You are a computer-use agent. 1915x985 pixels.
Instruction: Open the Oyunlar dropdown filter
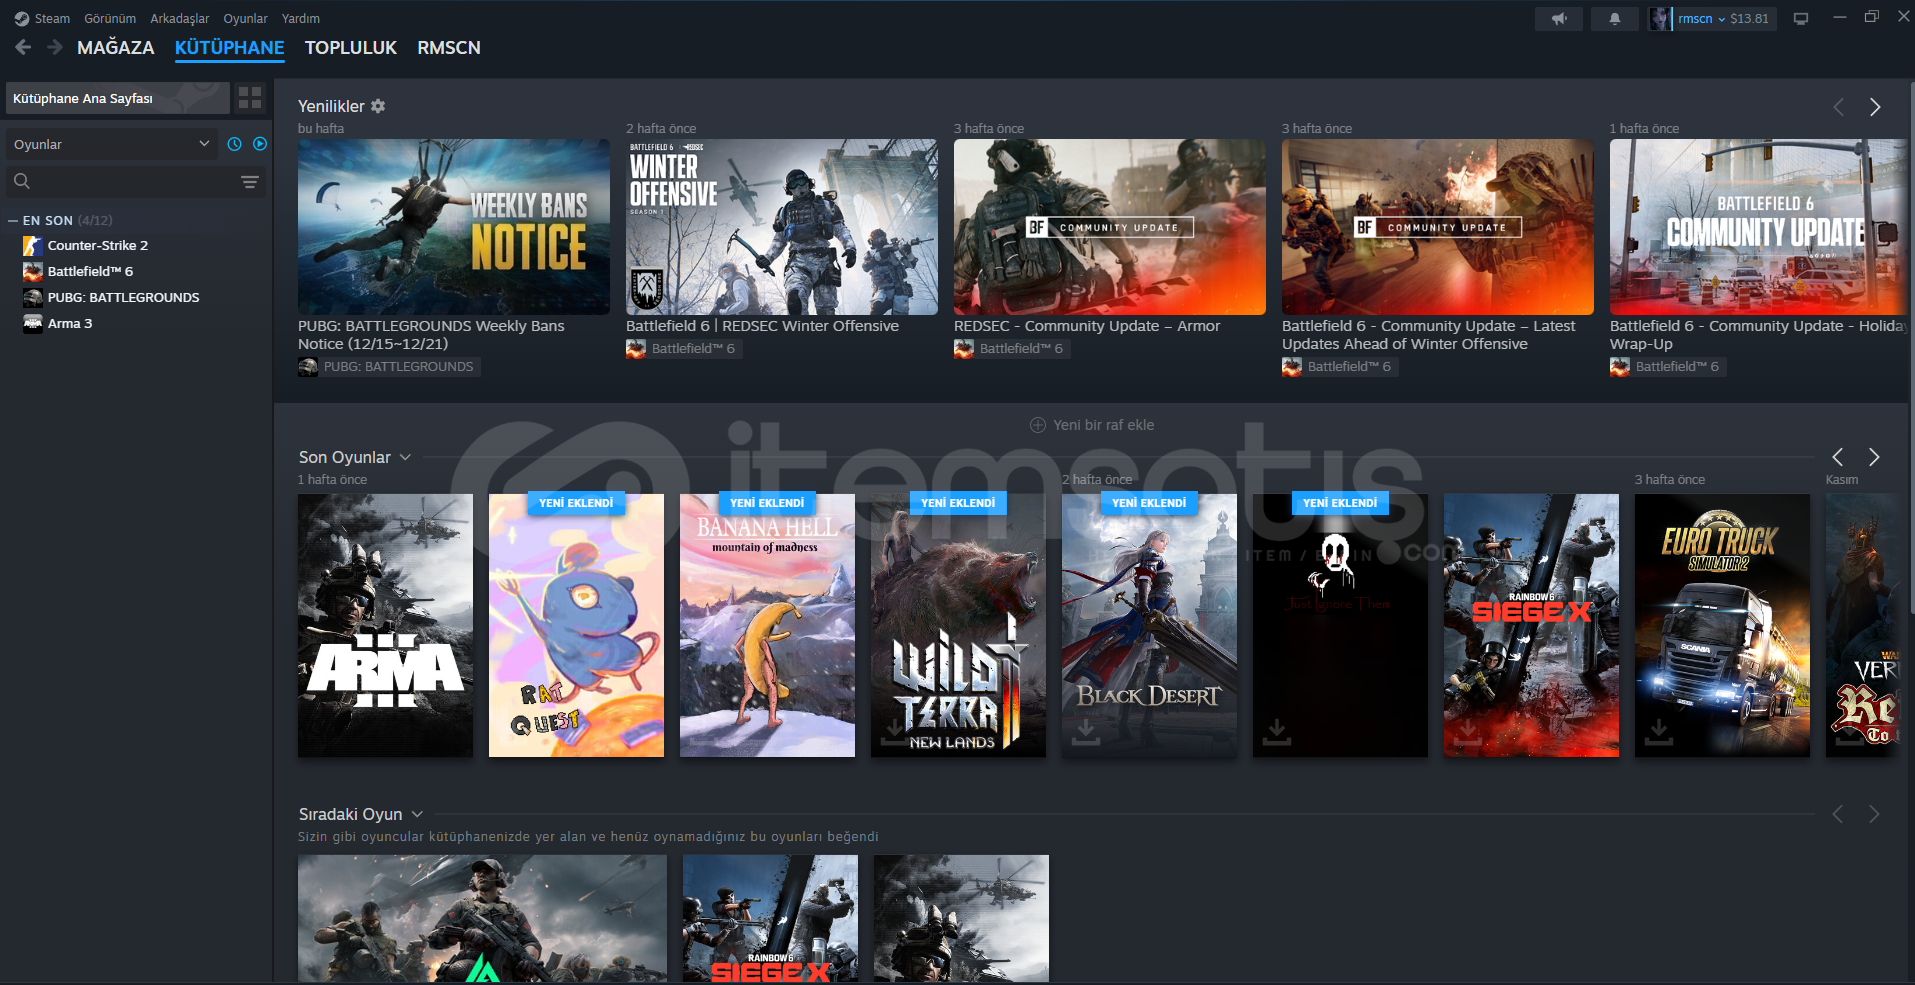pyautogui.click(x=112, y=144)
